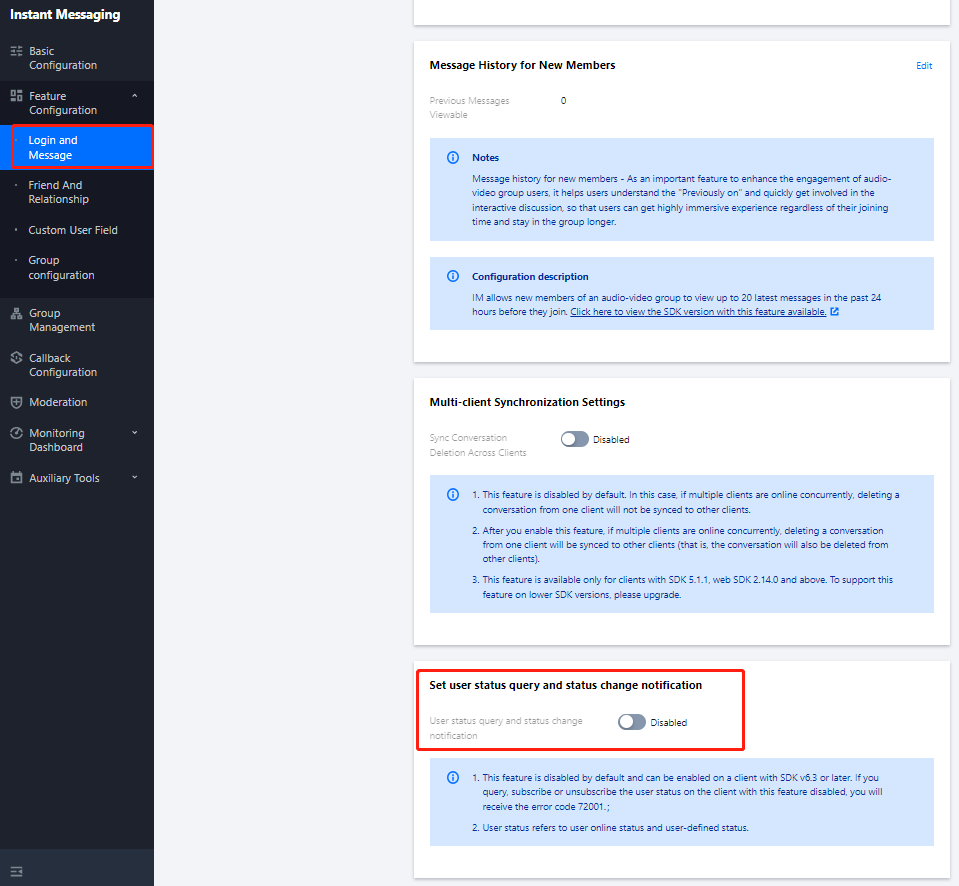The width and height of the screenshot is (959, 886).
Task: Open Moderation menu item
Action: [76, 402]
